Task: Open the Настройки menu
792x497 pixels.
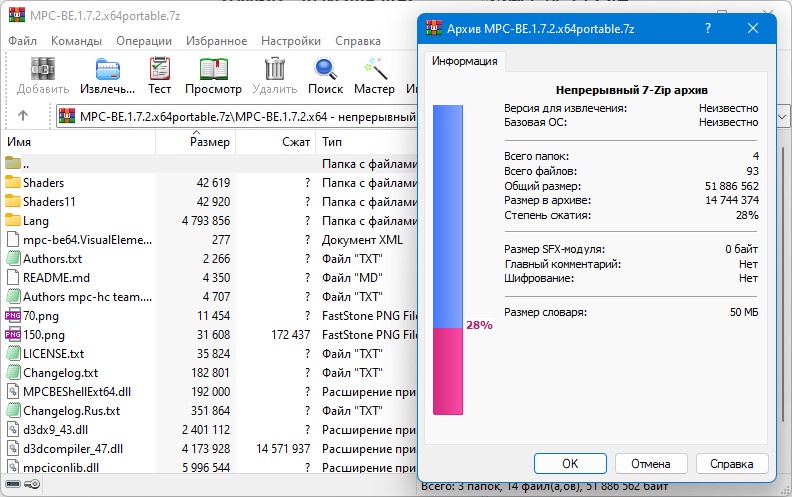Action: click(x=291, y=41)
